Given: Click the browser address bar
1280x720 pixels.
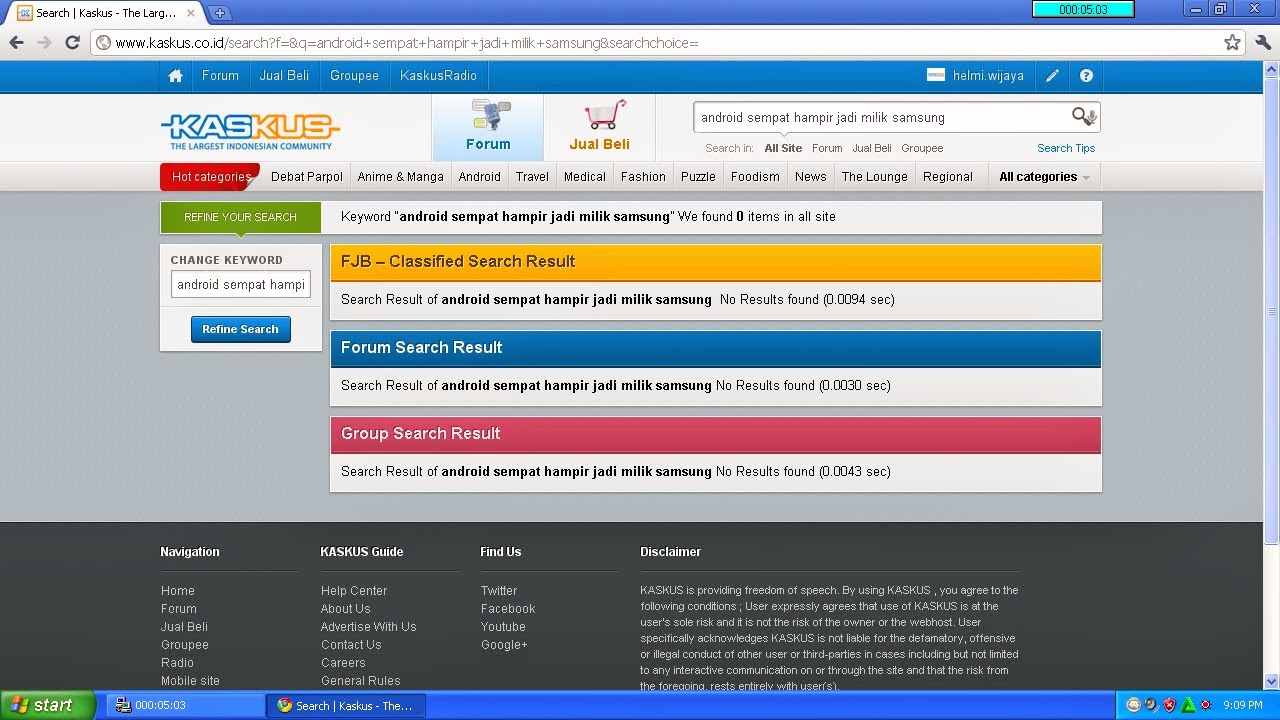Looking at the screenshot, I should pos(660,43).
